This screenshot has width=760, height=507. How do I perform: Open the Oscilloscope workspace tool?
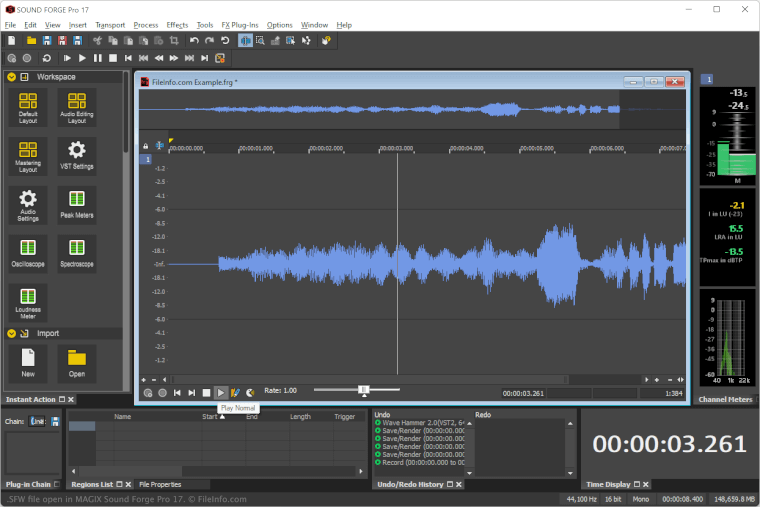coord(28,250)
